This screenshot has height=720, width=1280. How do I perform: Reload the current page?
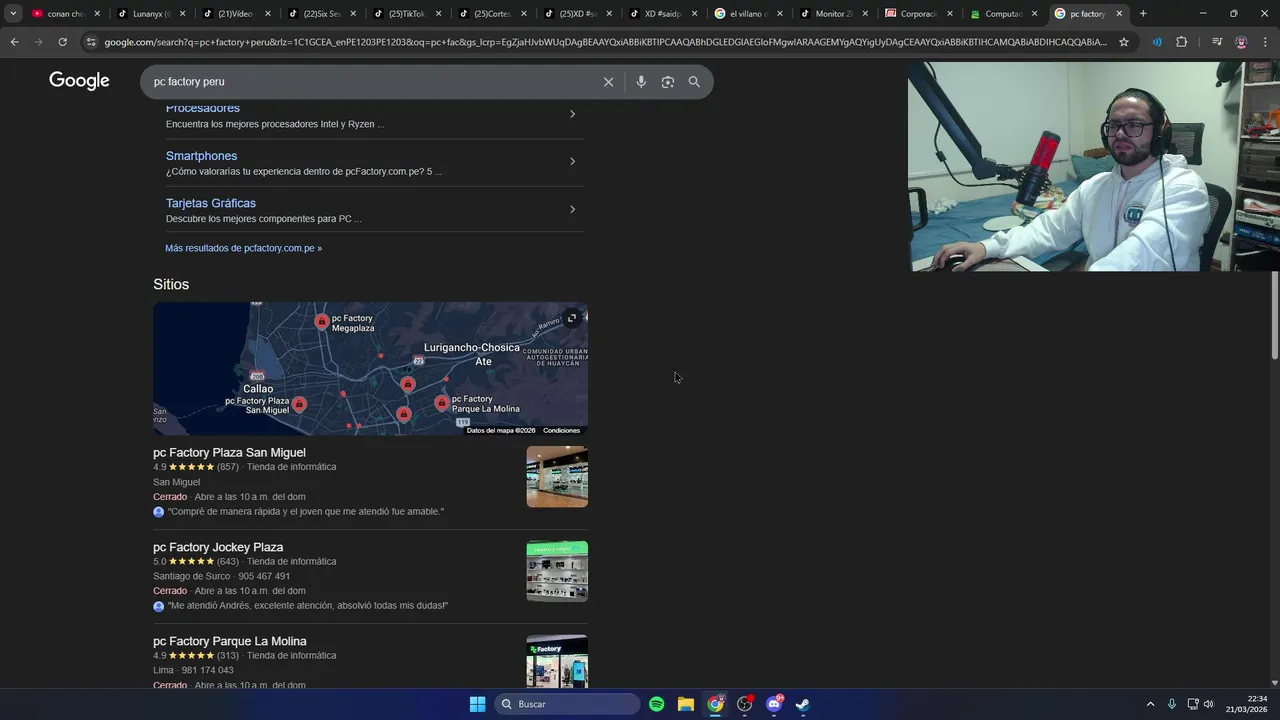(x=62, y=42)
